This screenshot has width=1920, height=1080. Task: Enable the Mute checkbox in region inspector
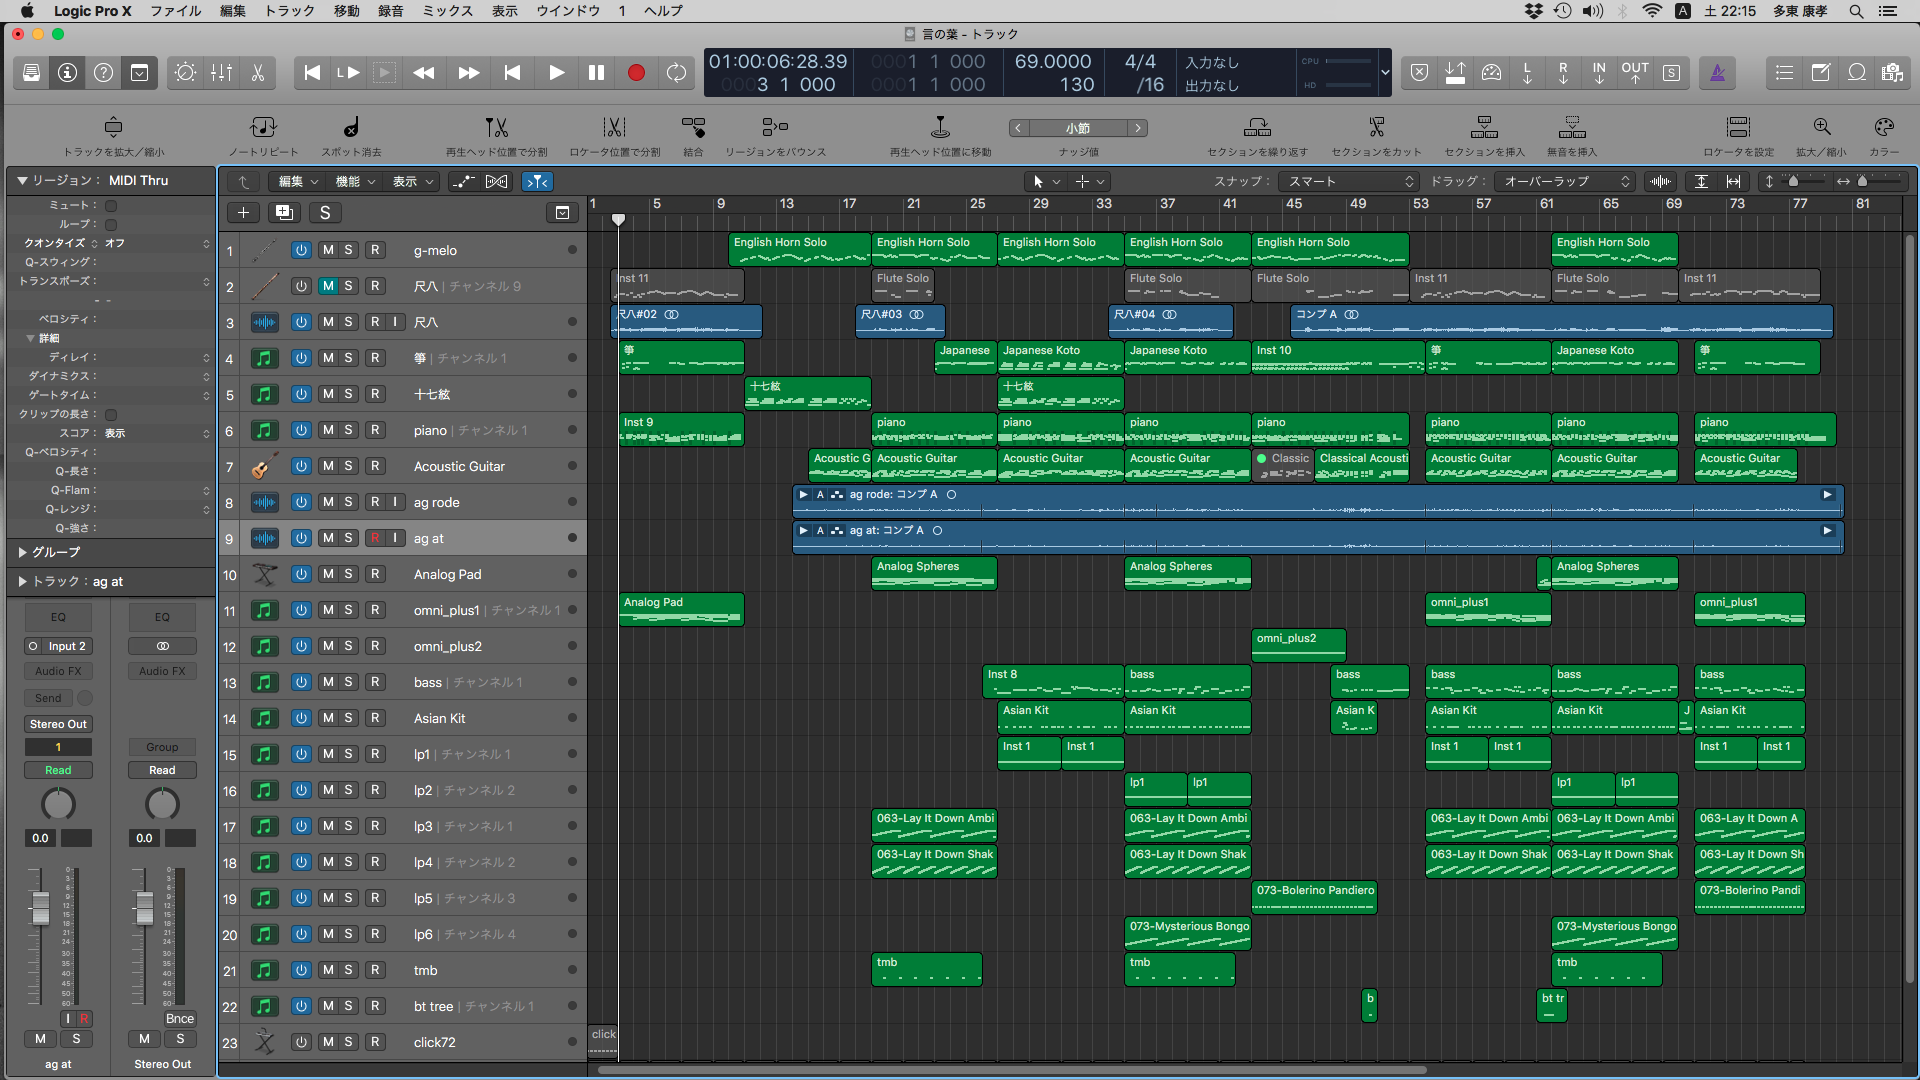tap(111, 205)
